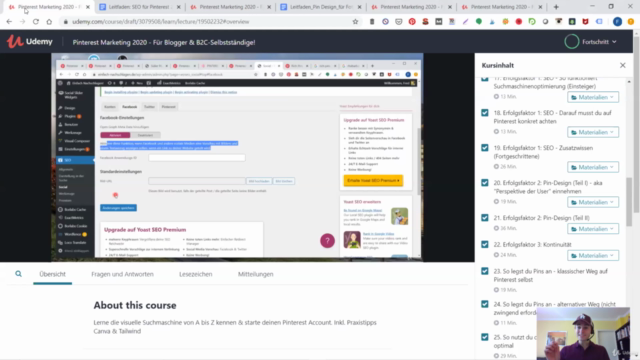Open Materialien dropdown for lecture 17
The image size is (640, 360).
point(593,97)
